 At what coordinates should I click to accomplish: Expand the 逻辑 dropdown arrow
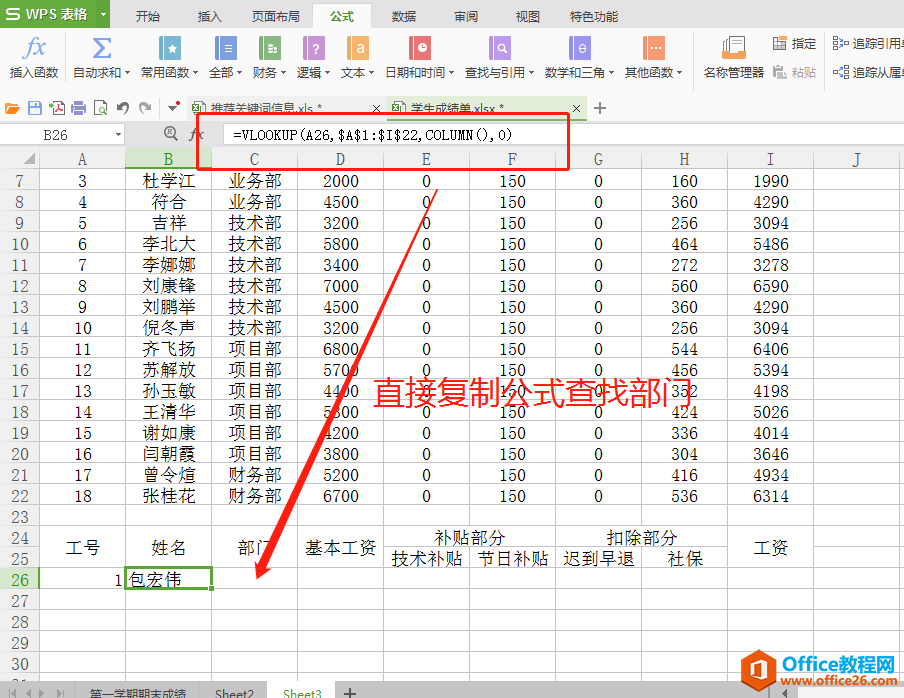coord(327,73)
